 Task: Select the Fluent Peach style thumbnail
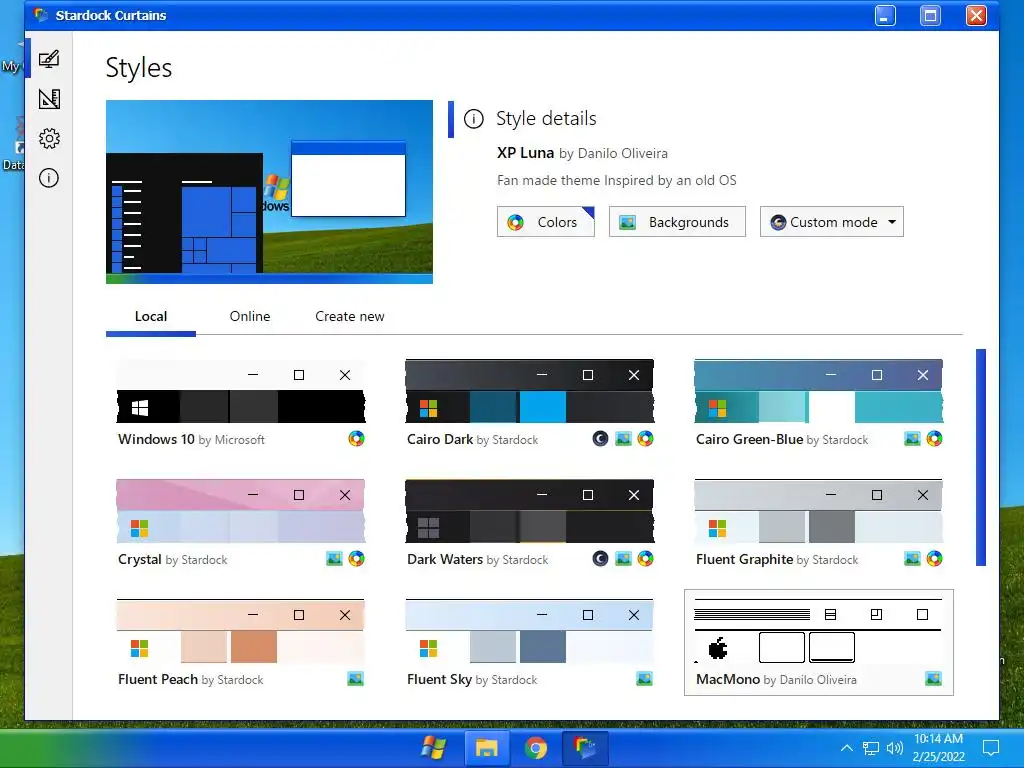241,632
